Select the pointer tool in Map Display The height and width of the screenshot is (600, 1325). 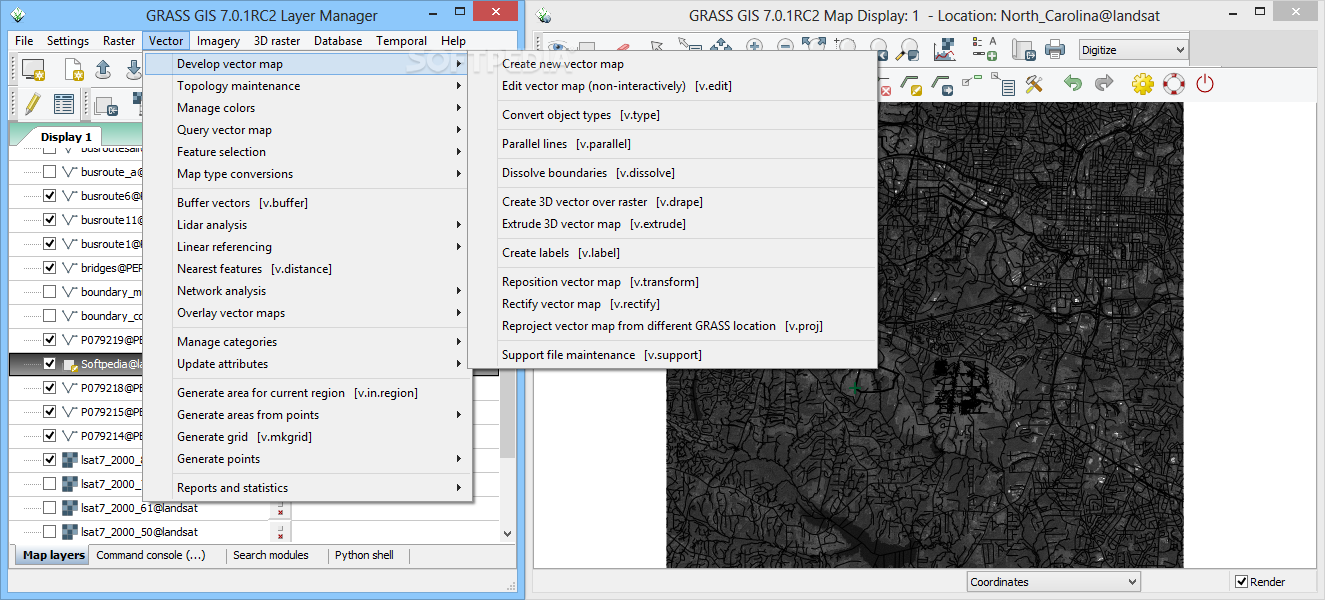pyautogui.click(x=656, y=47)
